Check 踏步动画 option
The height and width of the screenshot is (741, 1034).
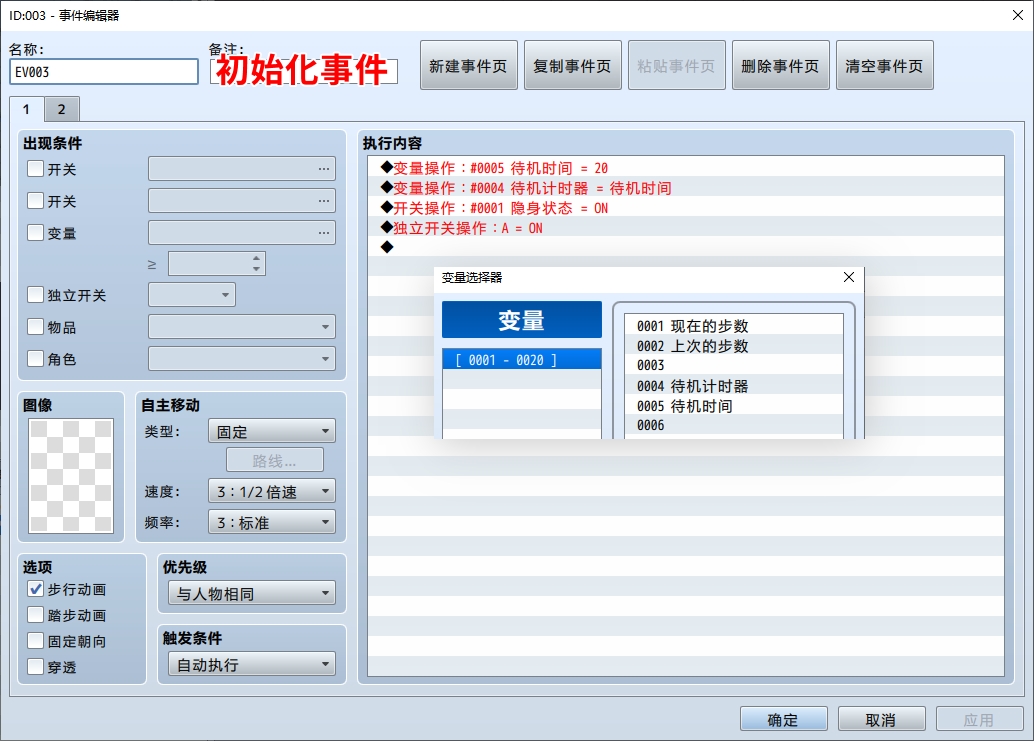(x=36, y=615)
